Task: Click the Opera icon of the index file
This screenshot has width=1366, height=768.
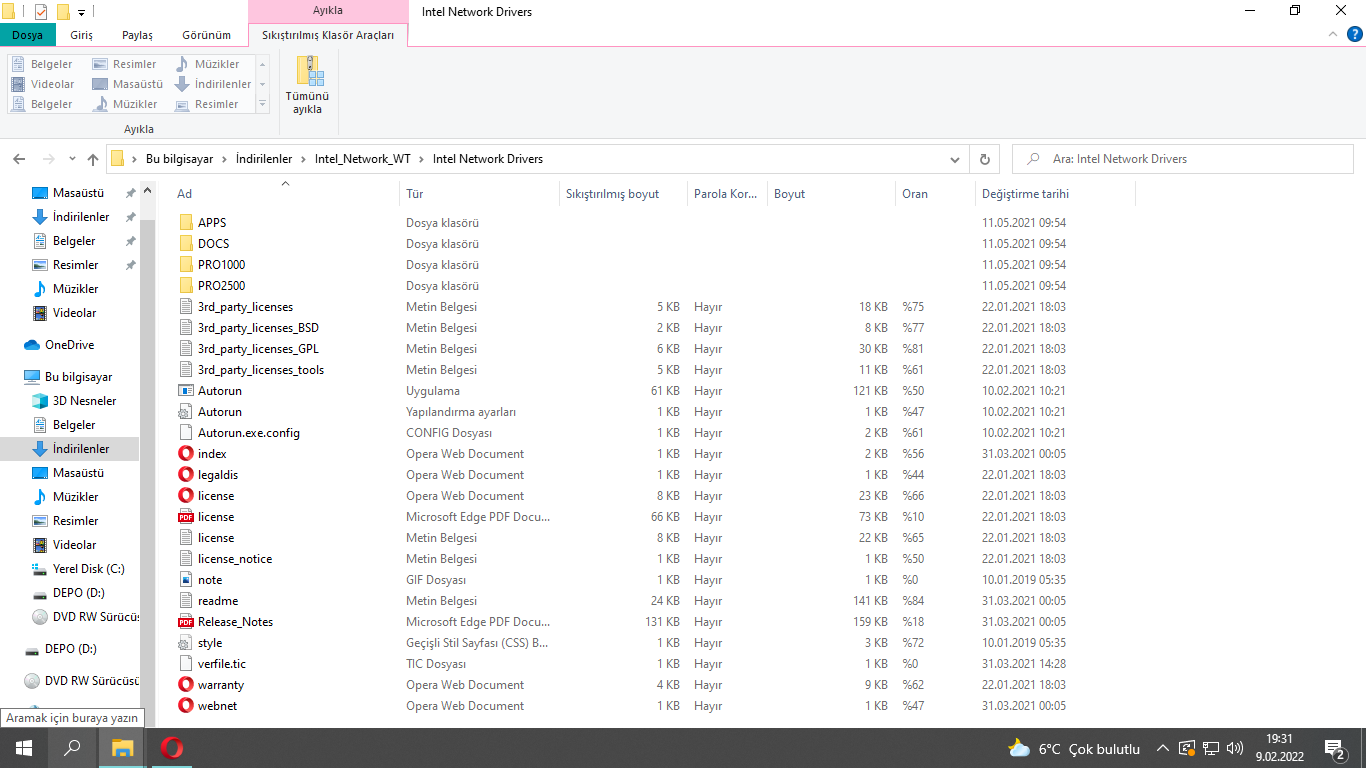Action: coord(185,454)
